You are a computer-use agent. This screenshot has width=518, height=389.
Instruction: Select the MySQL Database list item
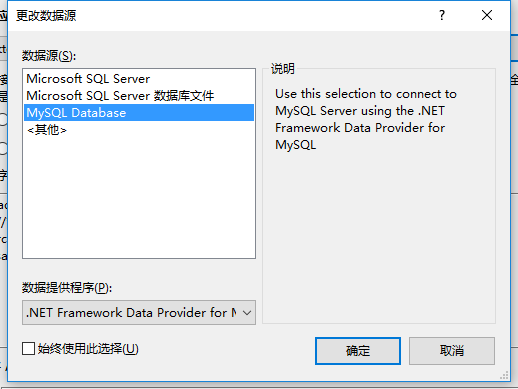[x=139, y=113]
